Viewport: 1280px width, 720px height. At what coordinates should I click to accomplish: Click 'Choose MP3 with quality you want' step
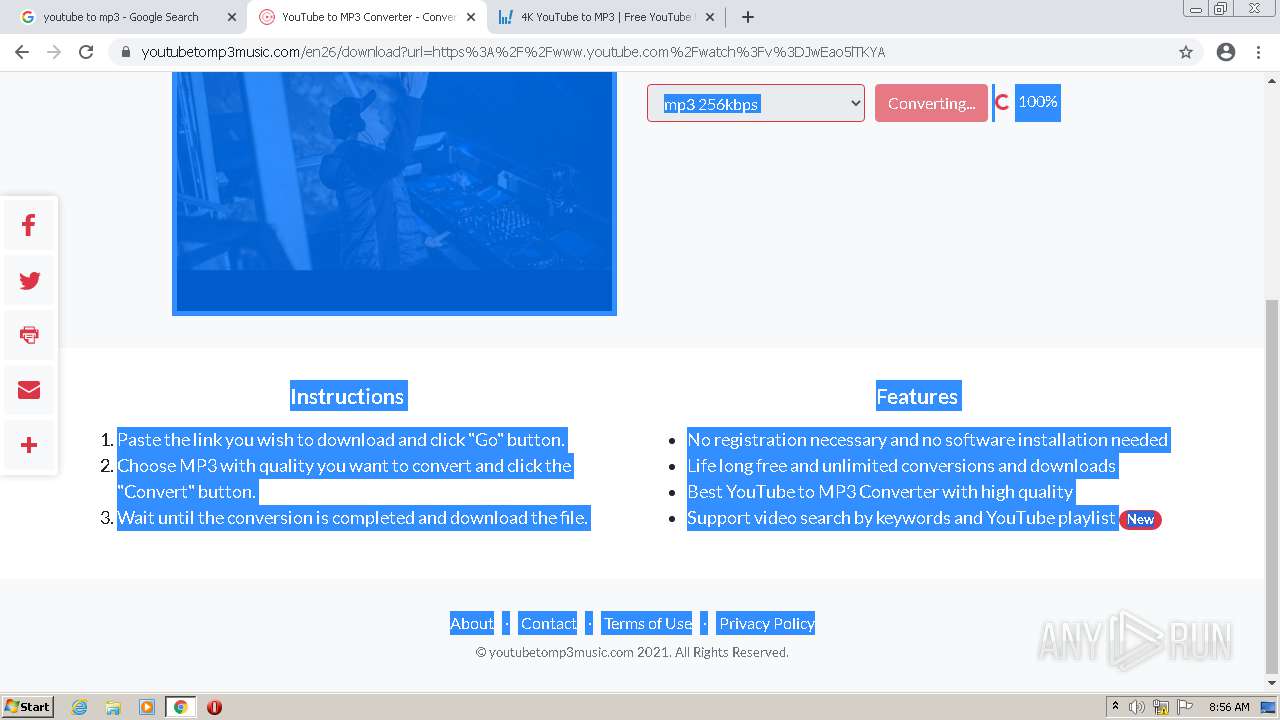coord(345,478)
